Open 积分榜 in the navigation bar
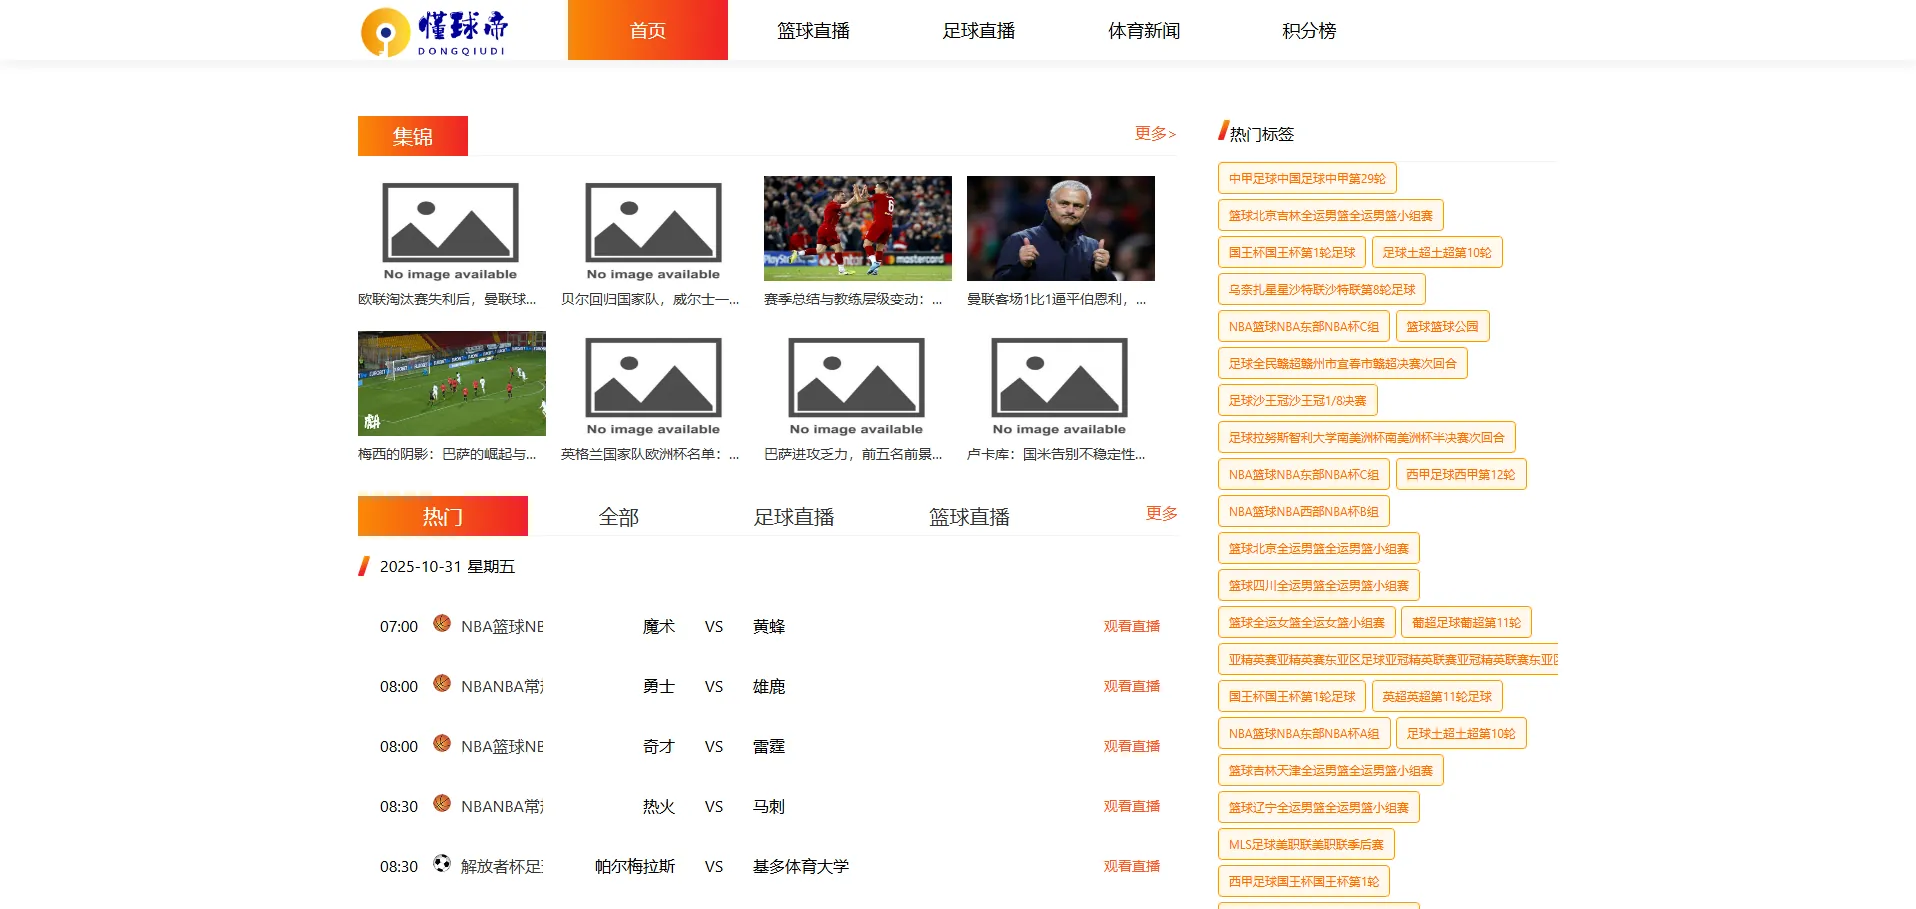The image size is (1916, 909). pyautogui.click(x=1309, y=31)
